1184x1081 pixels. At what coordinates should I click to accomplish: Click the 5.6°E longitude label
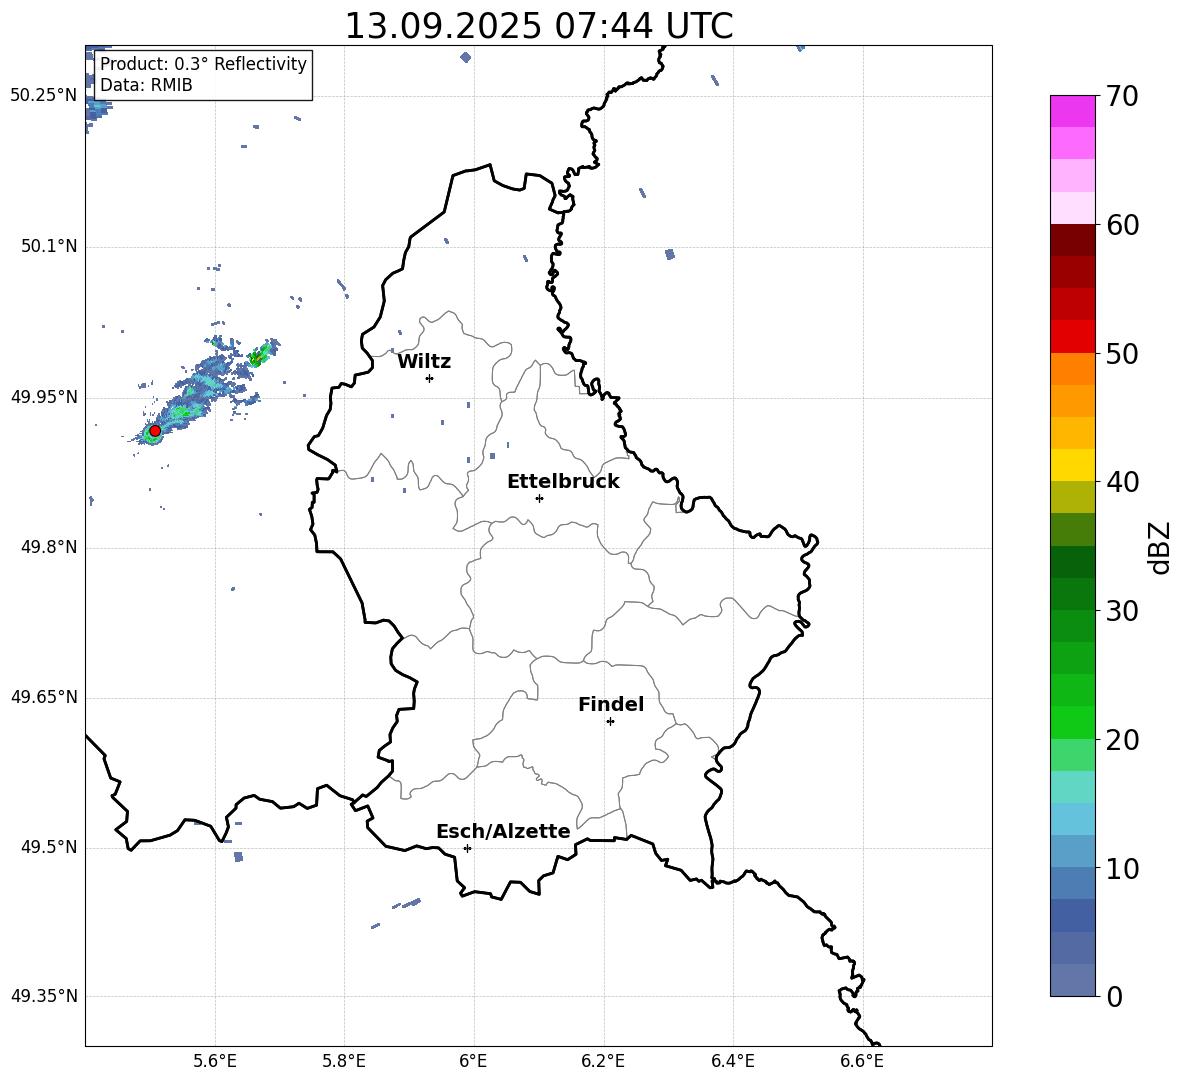pyautogui.click(x=215, y=1062)
